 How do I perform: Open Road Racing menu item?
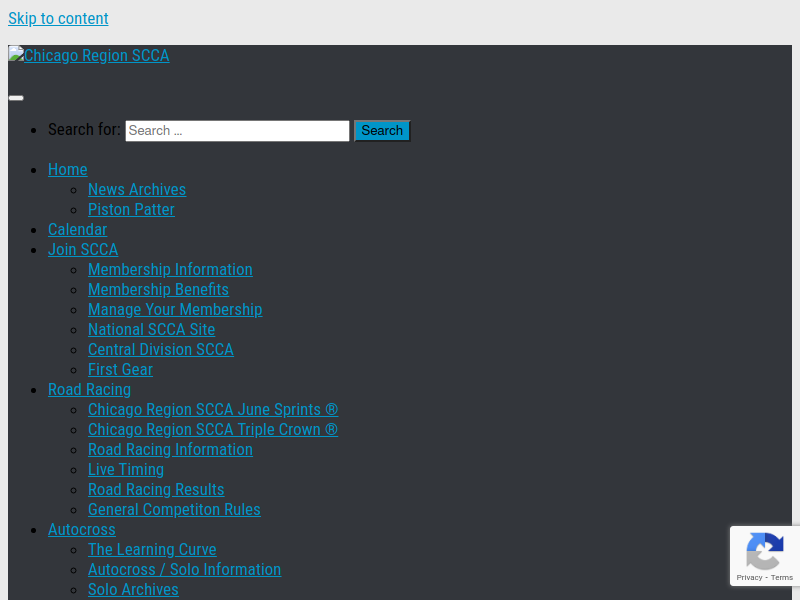pos(89,389)
